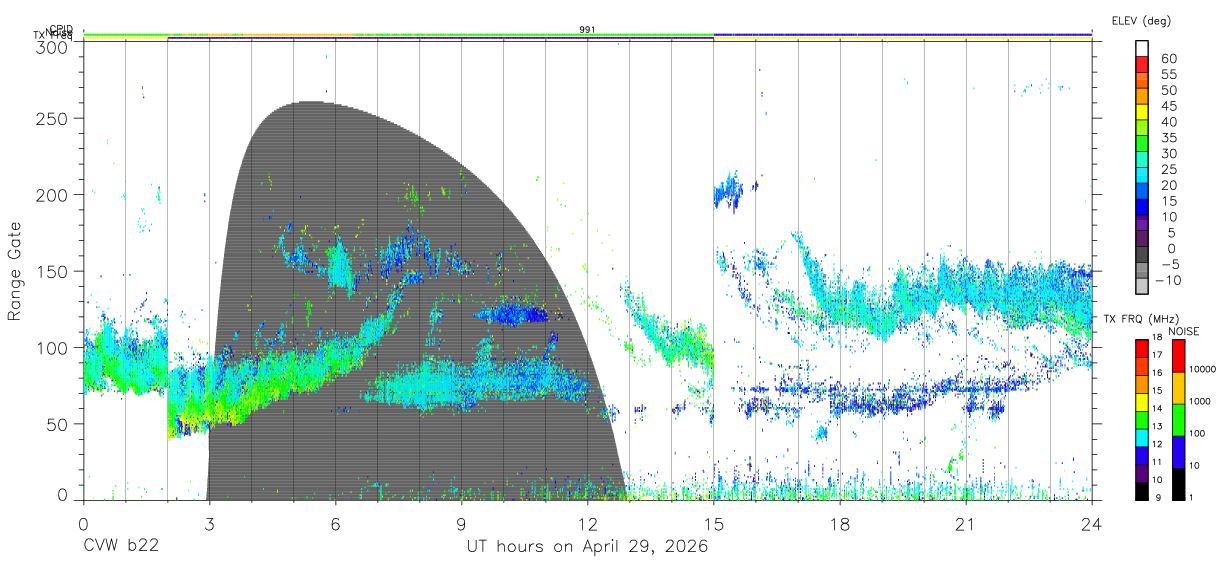
Task: Click the 30 label on the ELEV scale
Action: pos(1169,153)
